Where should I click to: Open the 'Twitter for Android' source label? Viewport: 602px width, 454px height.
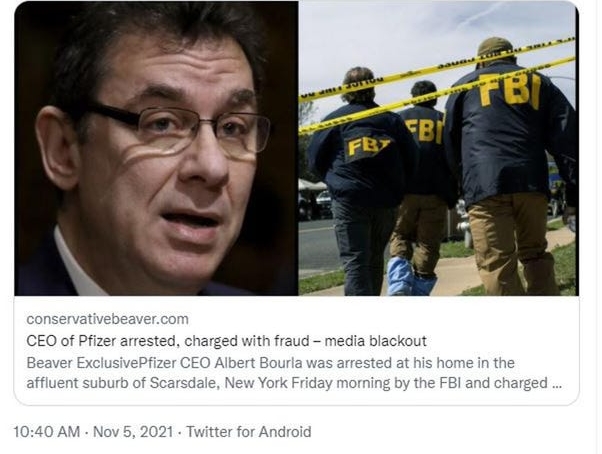pyautogui.click(x=249, y=432)
